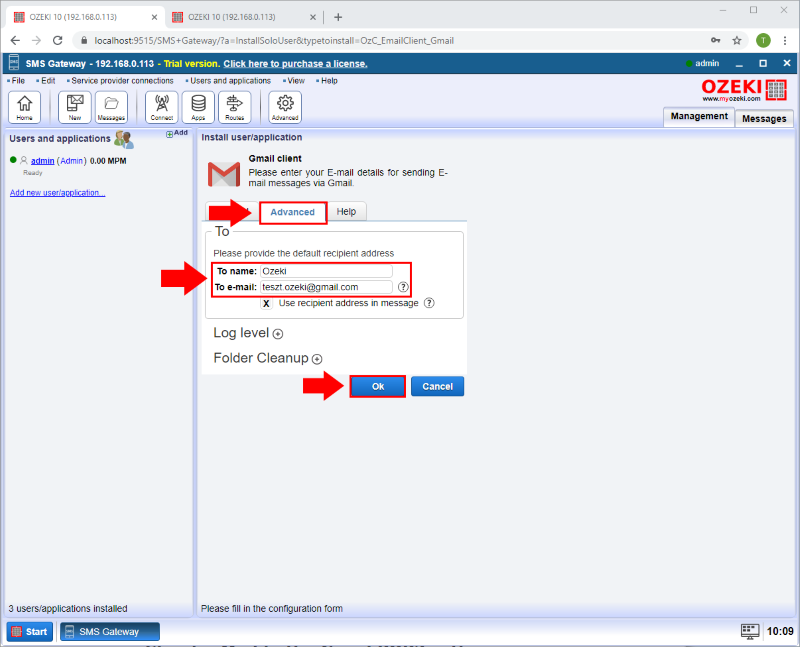Click help icon beside Use recipient address

tap(430, 303)
